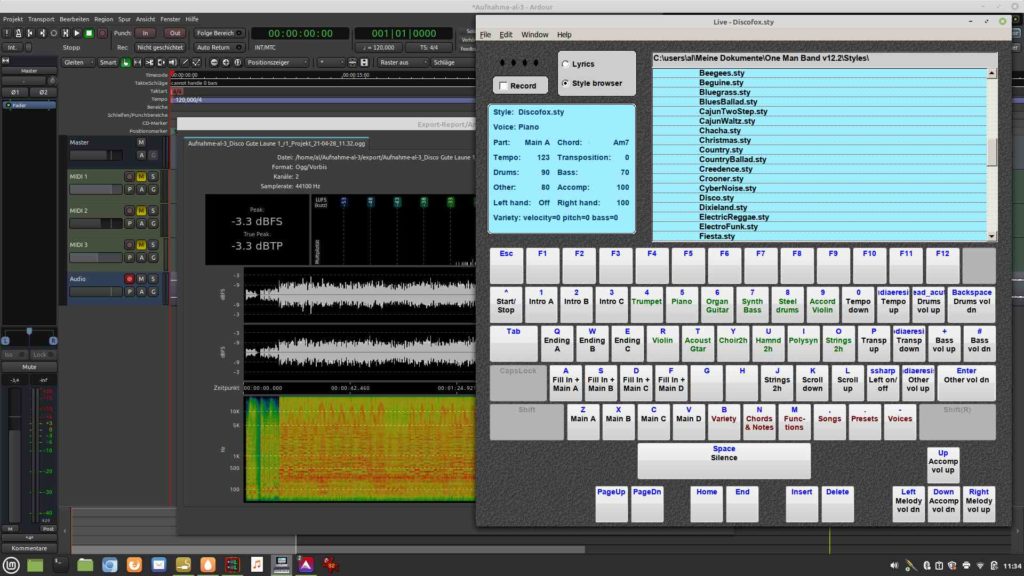Open the file manager folder icon in taskbar
Image resolution: width=1024 pixels, height=576 pixels.
pos(85,565)
